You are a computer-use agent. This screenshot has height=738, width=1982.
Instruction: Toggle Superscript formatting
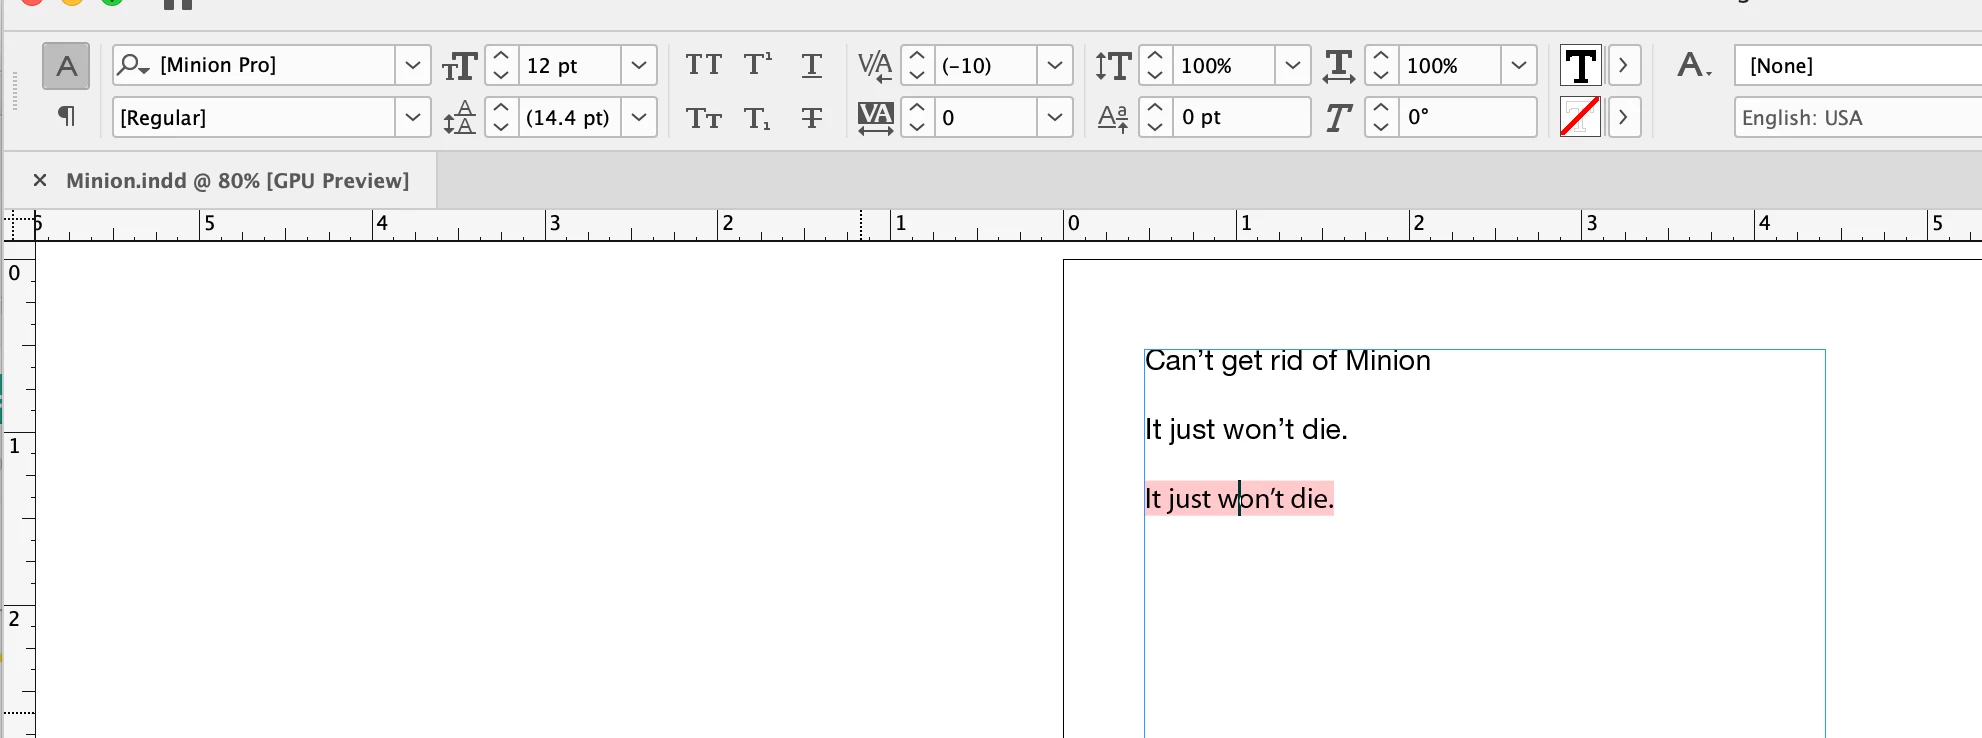[758, 65]
